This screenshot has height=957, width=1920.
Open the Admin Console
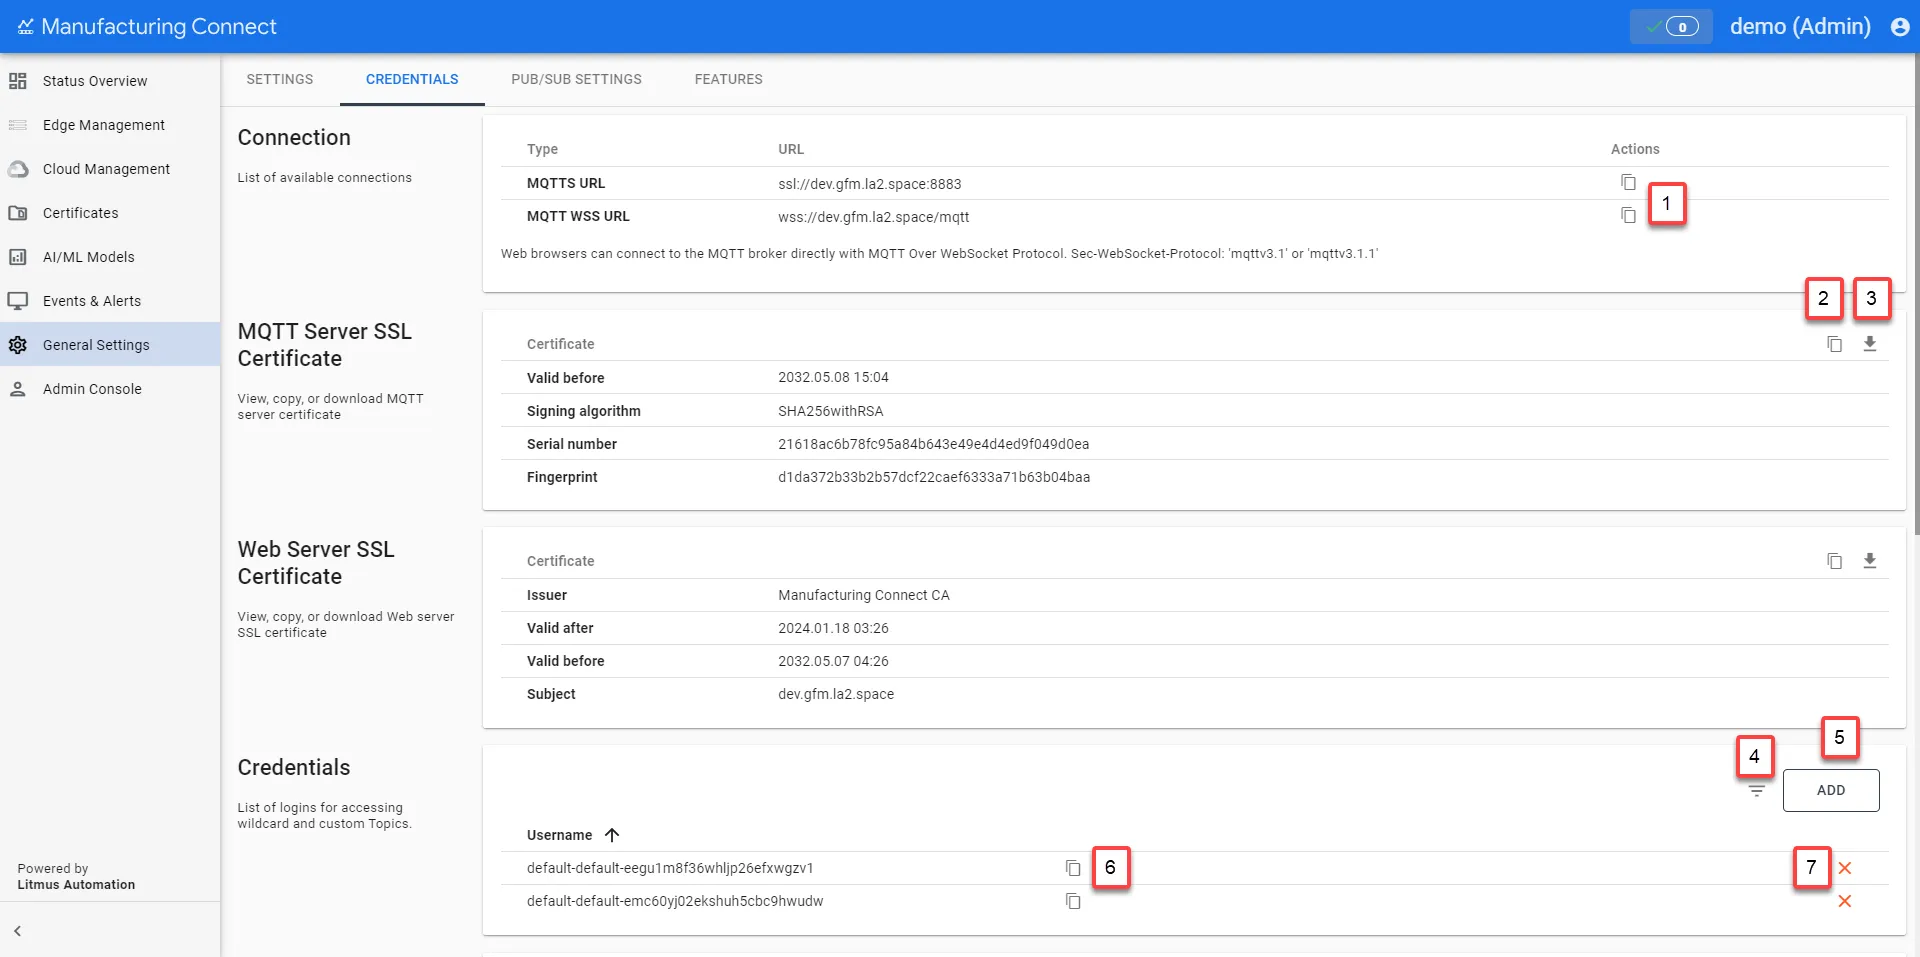tap(110, 389)
